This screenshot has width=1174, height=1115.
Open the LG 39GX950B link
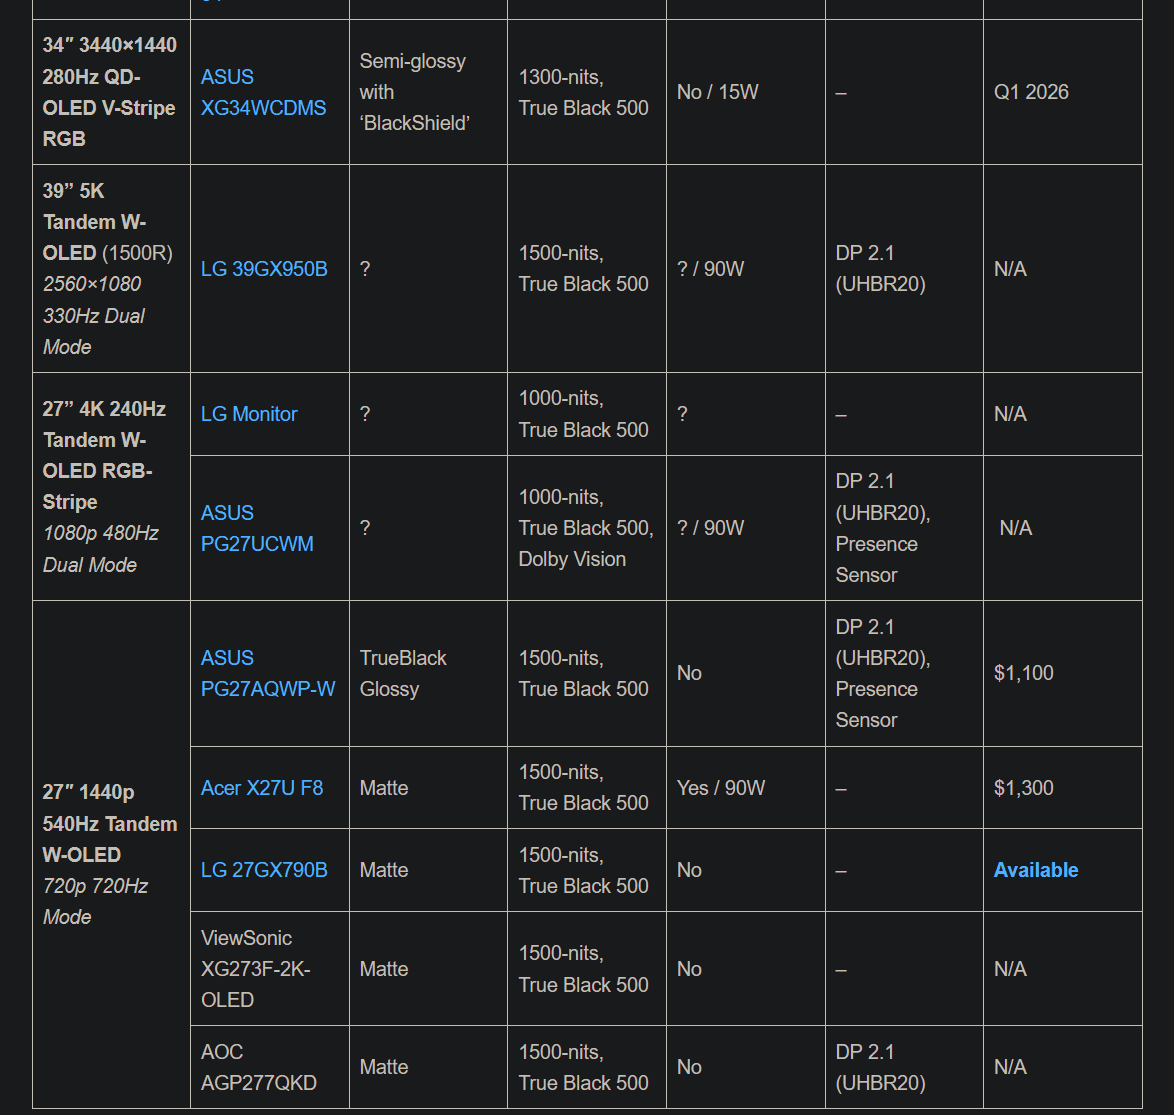coord(264,269)
